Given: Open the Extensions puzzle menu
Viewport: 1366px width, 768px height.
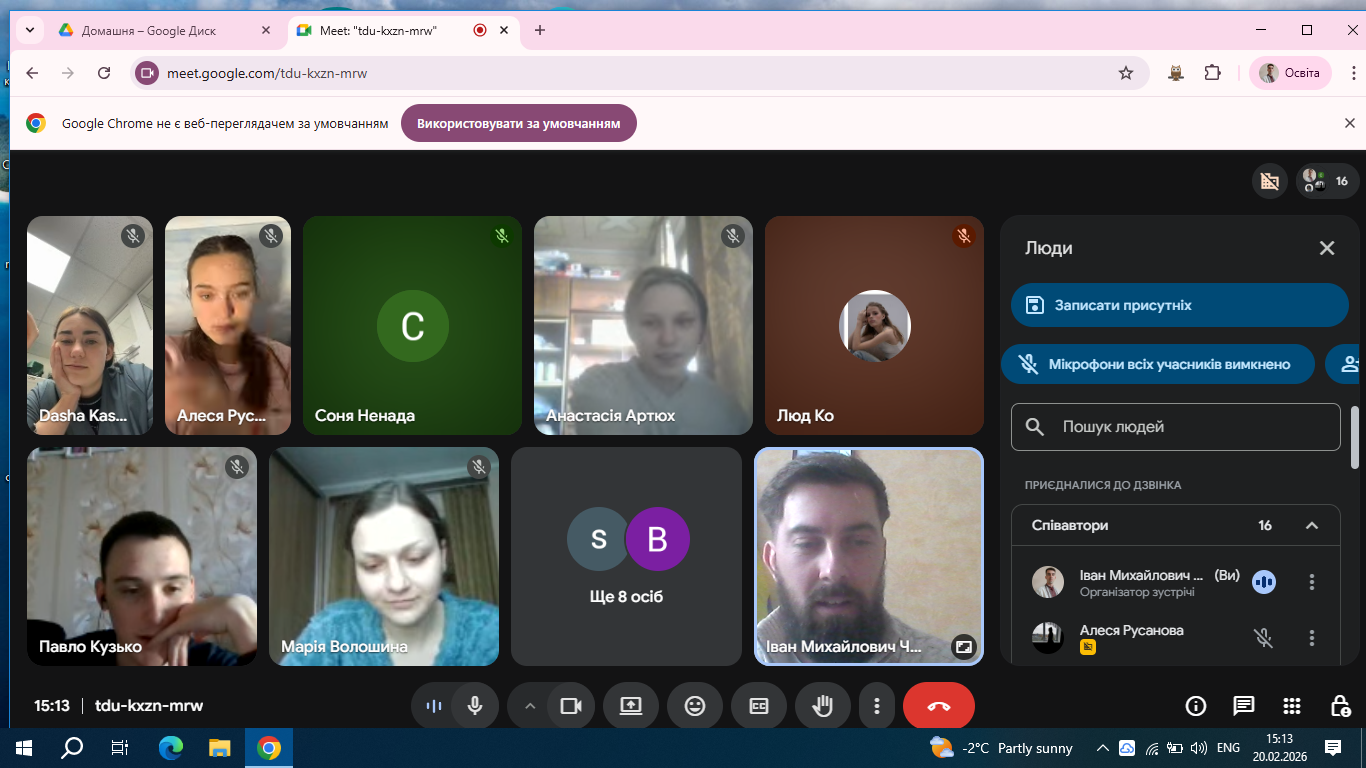Looking at the screenshot, I should coord(1213,73).
